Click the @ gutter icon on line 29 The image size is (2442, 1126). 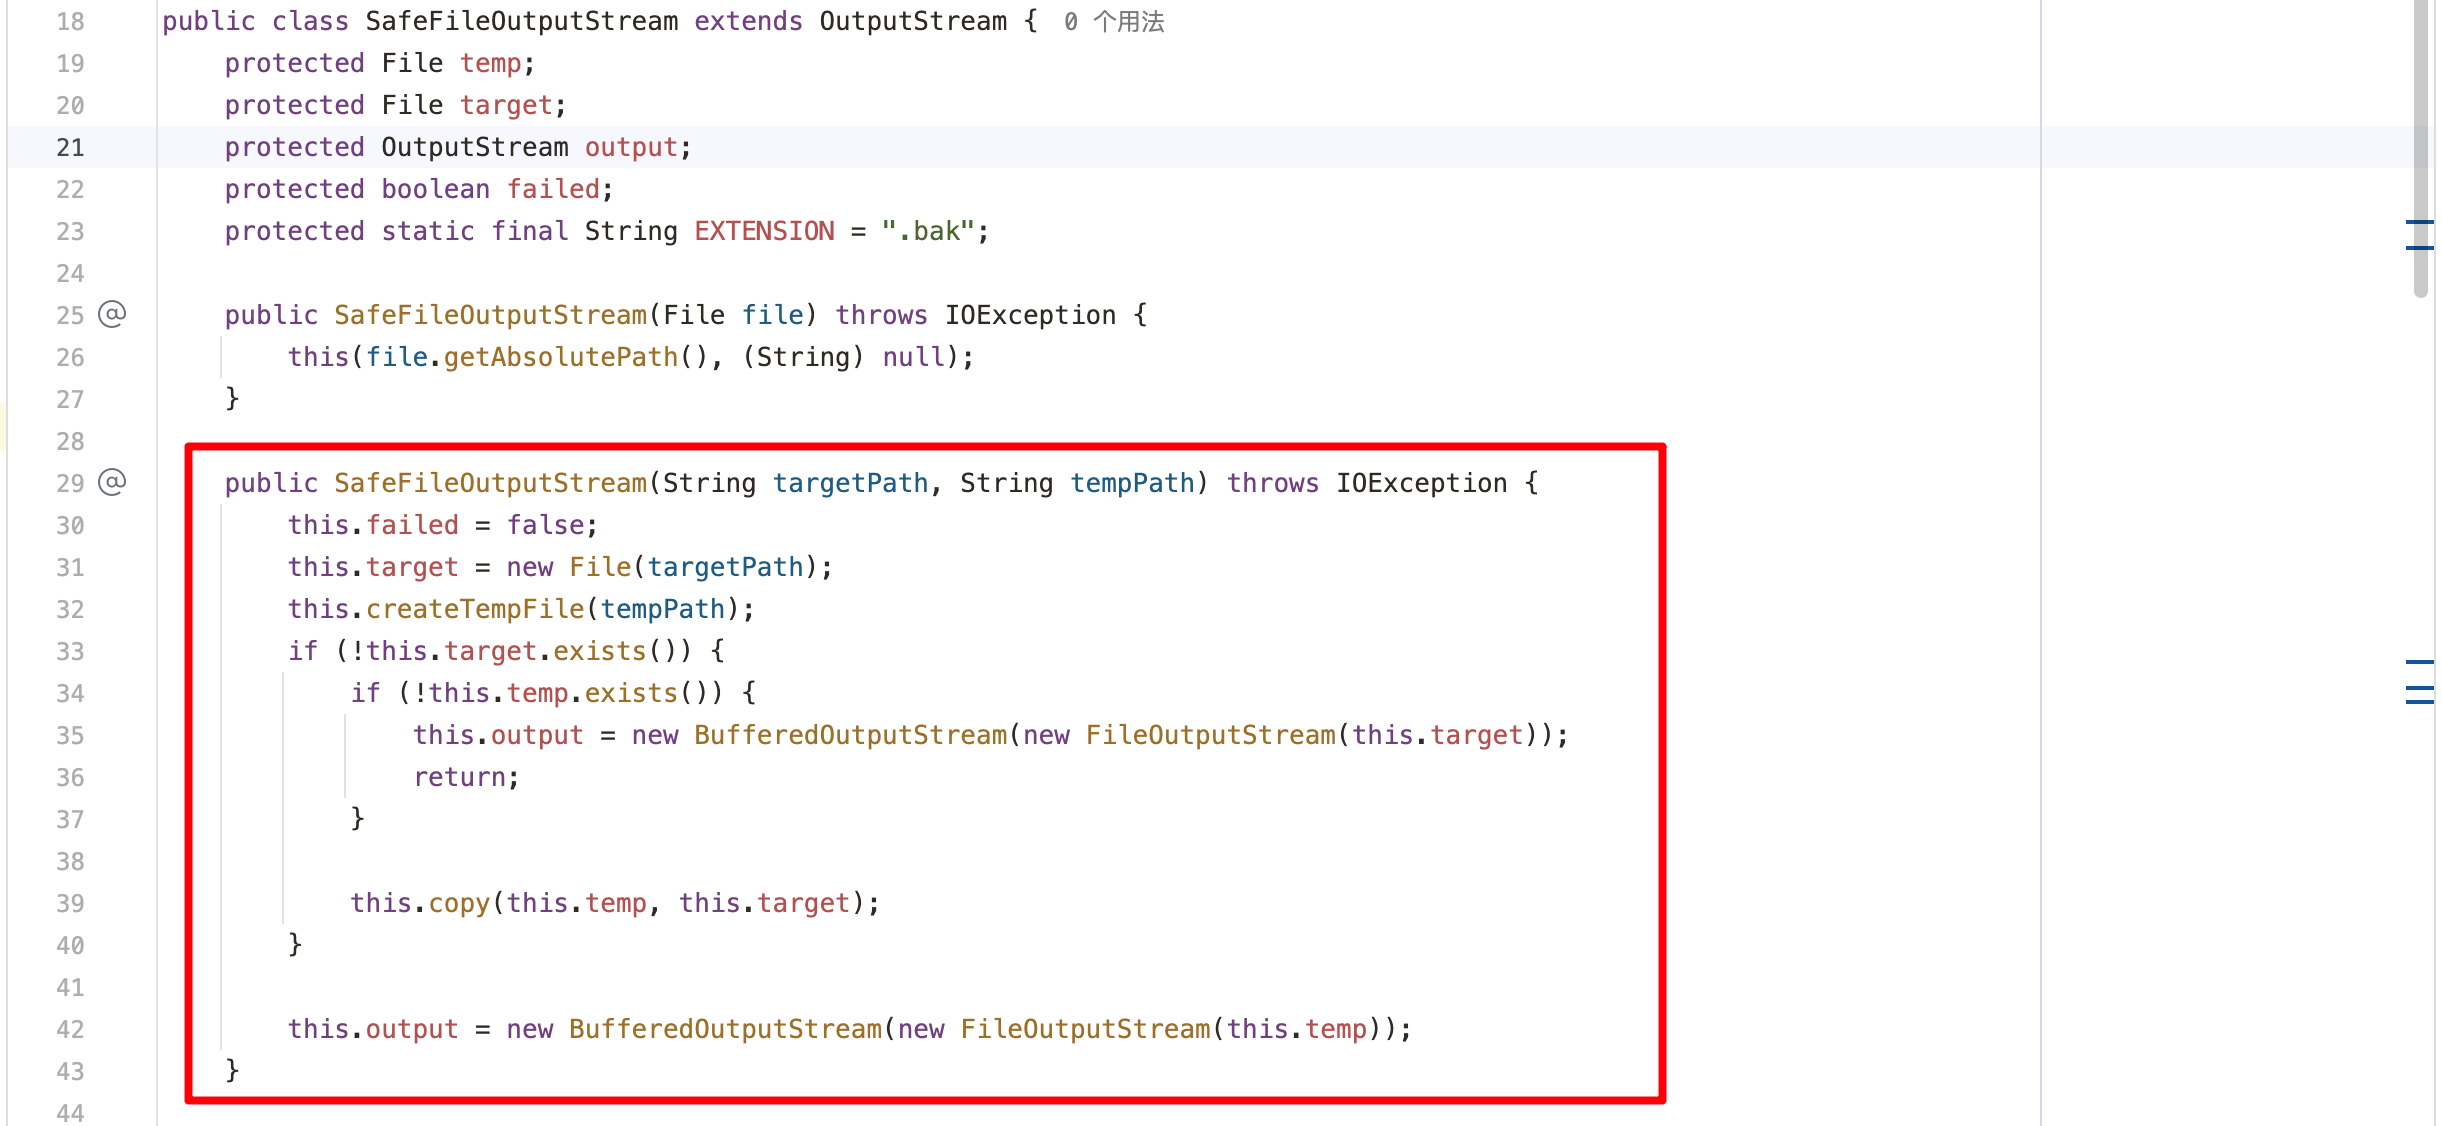tap(112, 482)
